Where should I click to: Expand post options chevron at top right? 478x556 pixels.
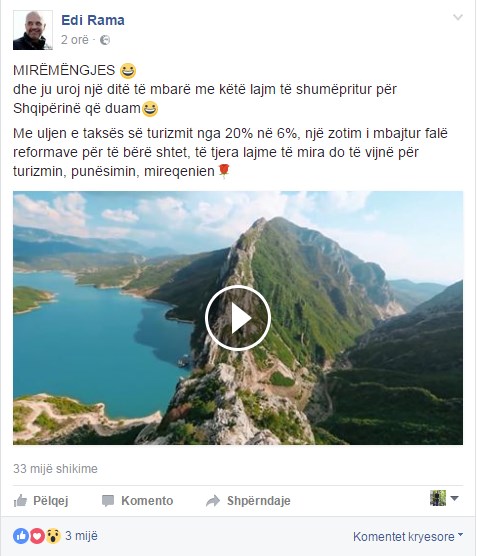coord(458,17)
